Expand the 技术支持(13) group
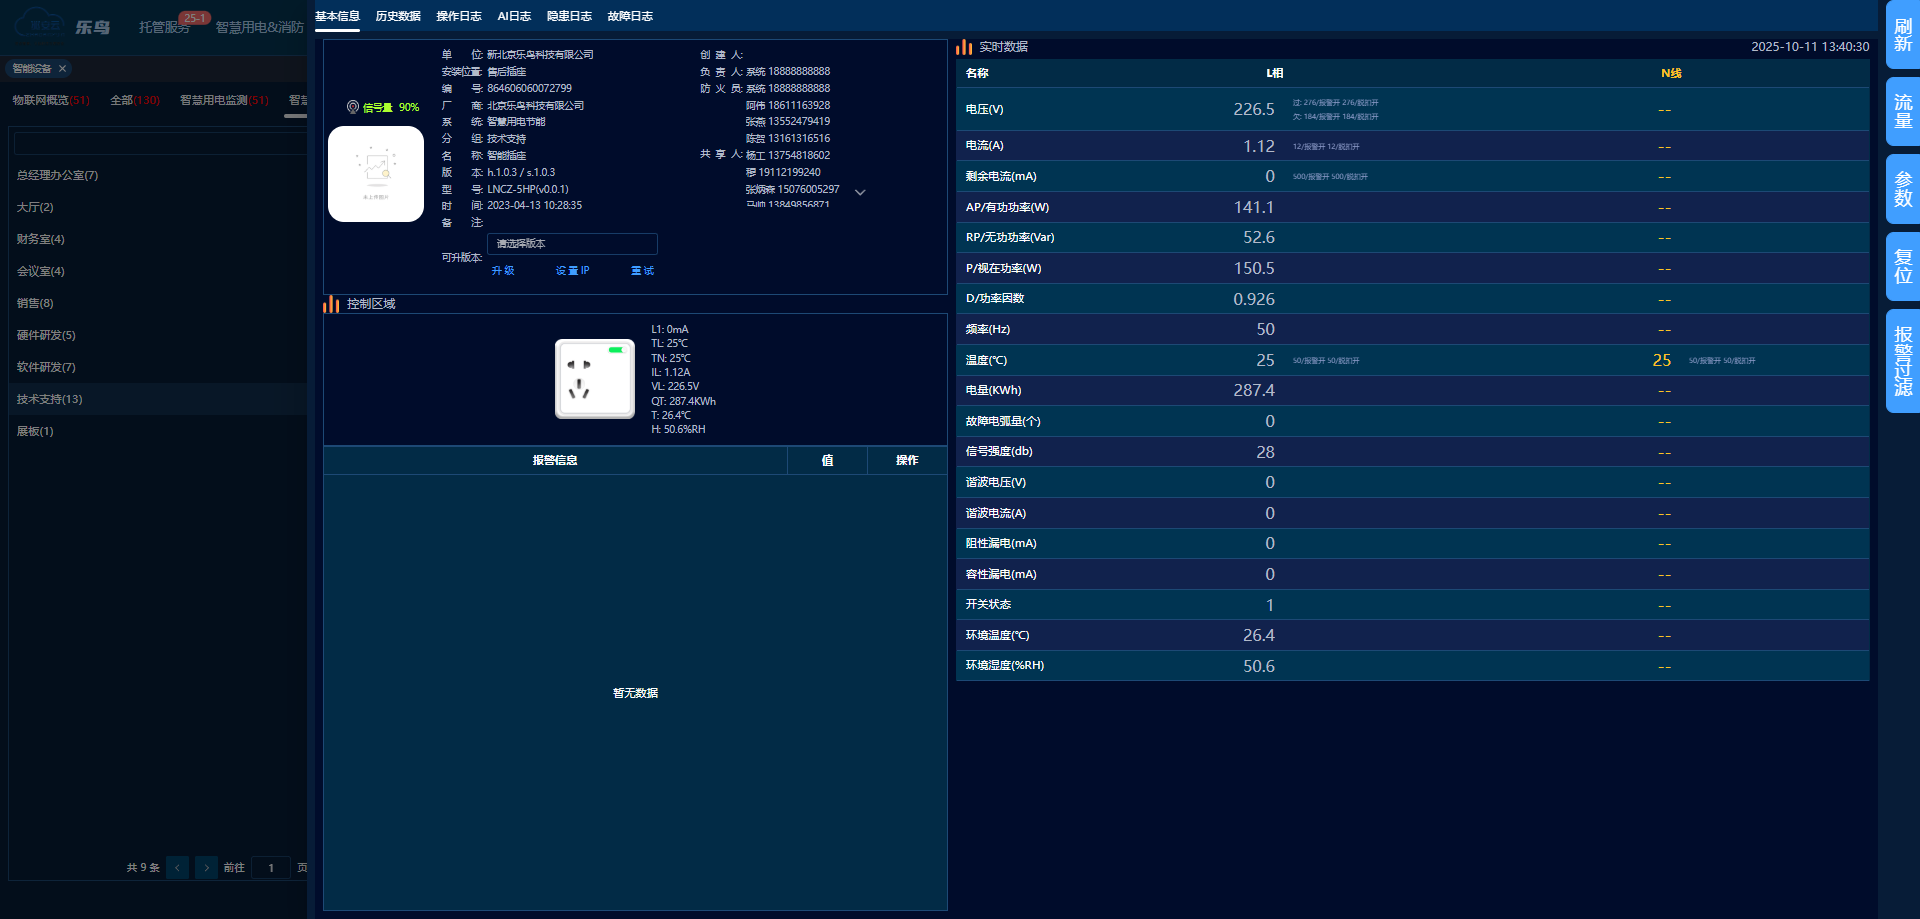 (50, 399)
